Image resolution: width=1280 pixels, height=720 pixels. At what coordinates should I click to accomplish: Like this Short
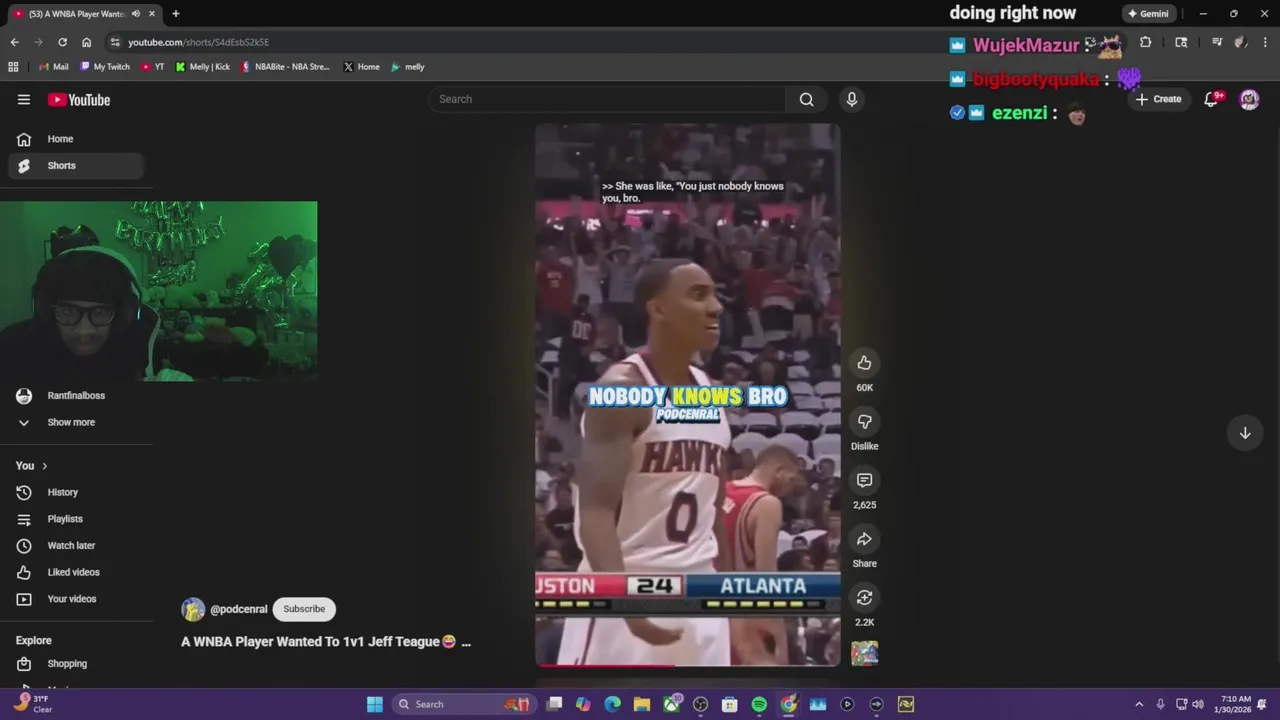tap(864, 363)
